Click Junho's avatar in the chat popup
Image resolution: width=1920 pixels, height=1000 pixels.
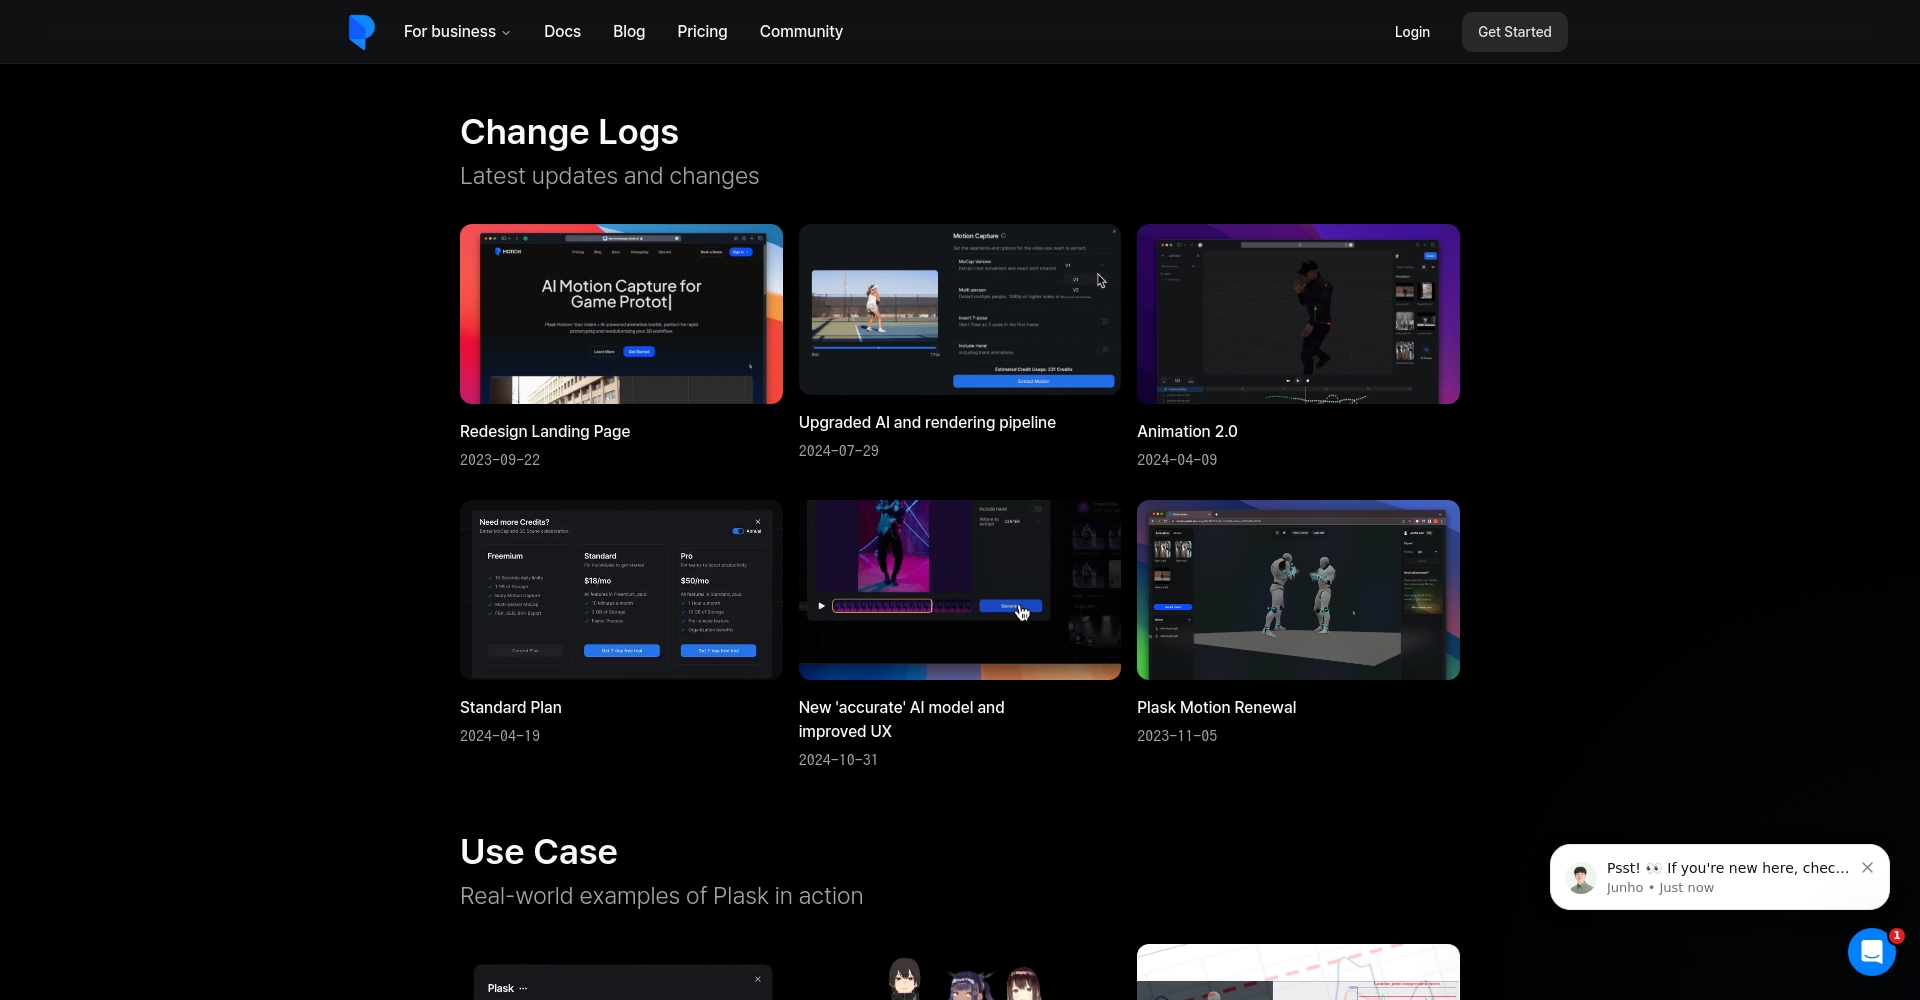1581,878
